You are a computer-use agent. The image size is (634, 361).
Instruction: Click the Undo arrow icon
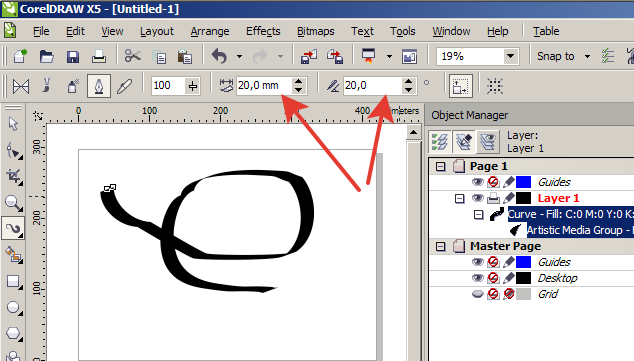pyautogui.click(x=220, y=56)
